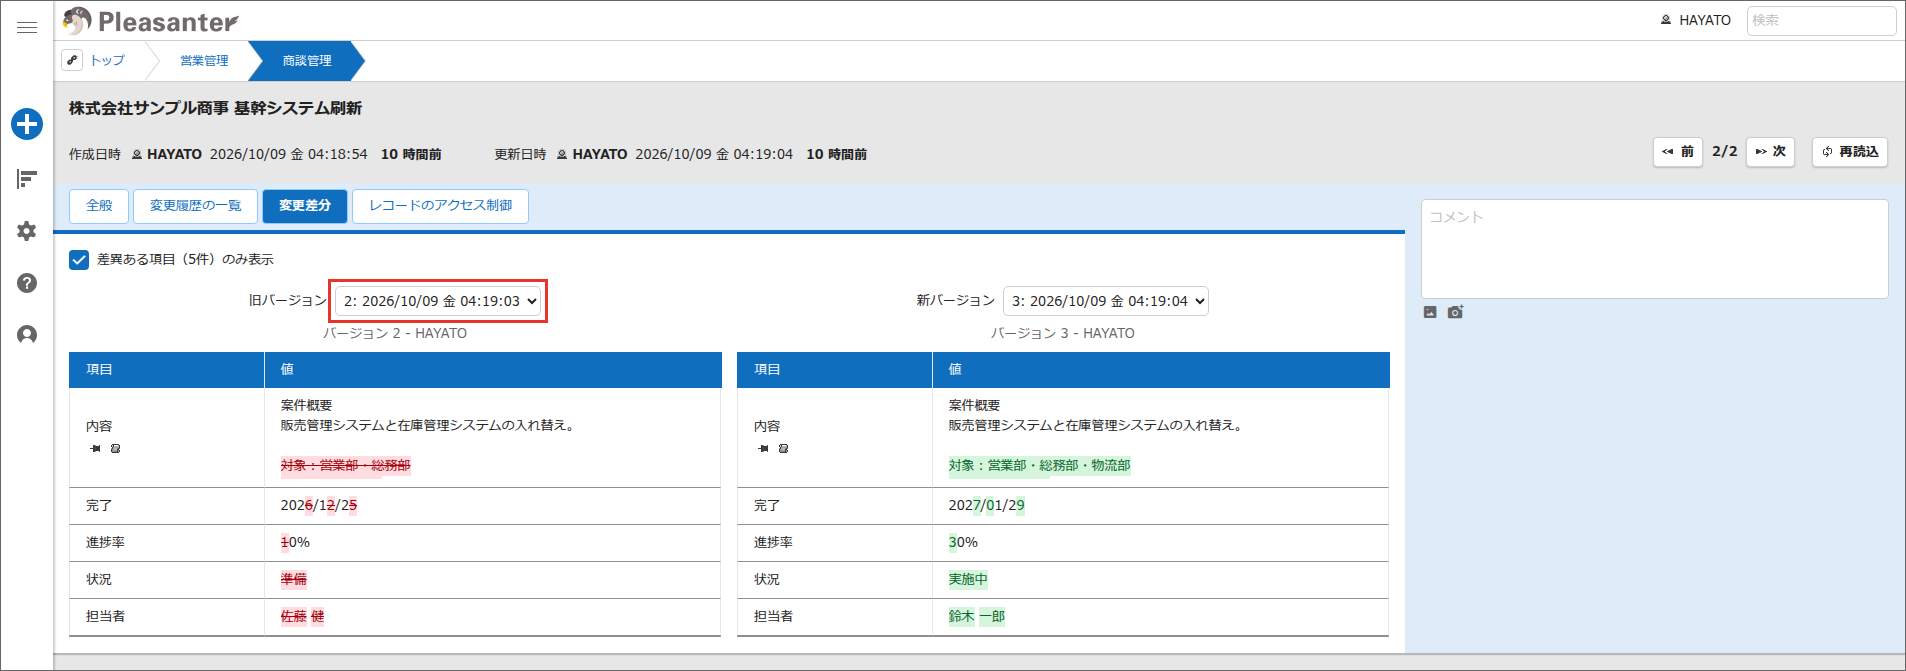The width and height of the screenshot is (1906, 671).
Task: Click the new 状況 value 実施中
Action: (968, 580)
